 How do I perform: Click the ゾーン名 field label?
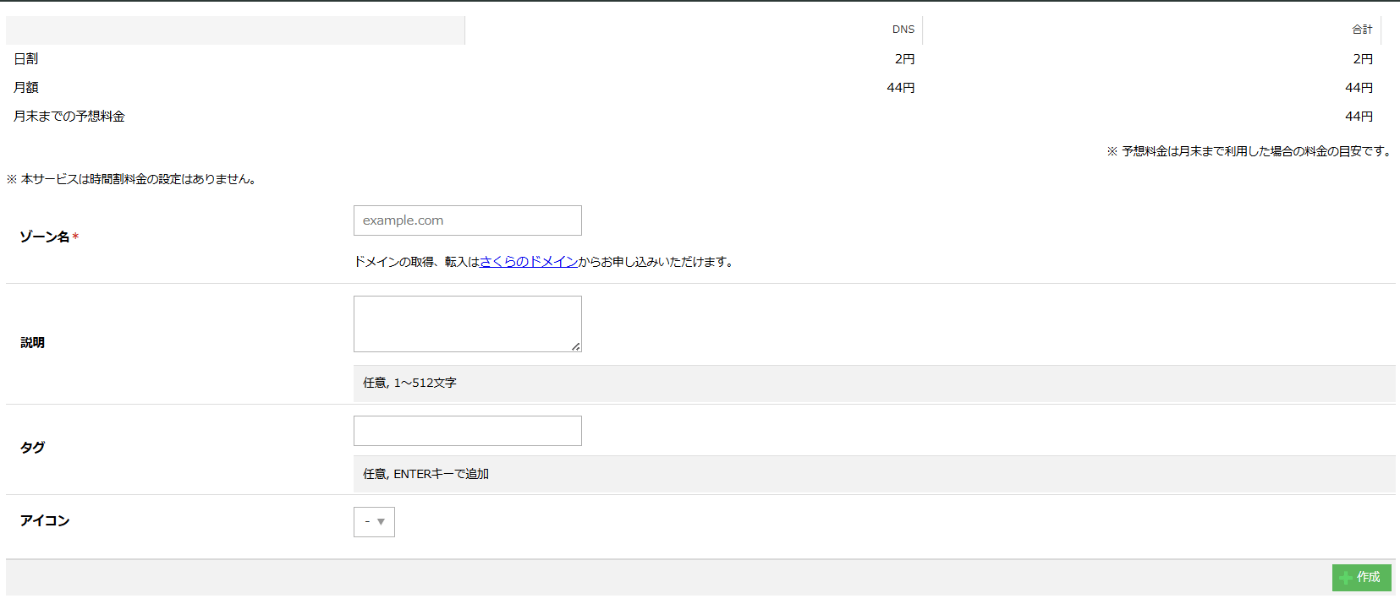tap(46, 237)
